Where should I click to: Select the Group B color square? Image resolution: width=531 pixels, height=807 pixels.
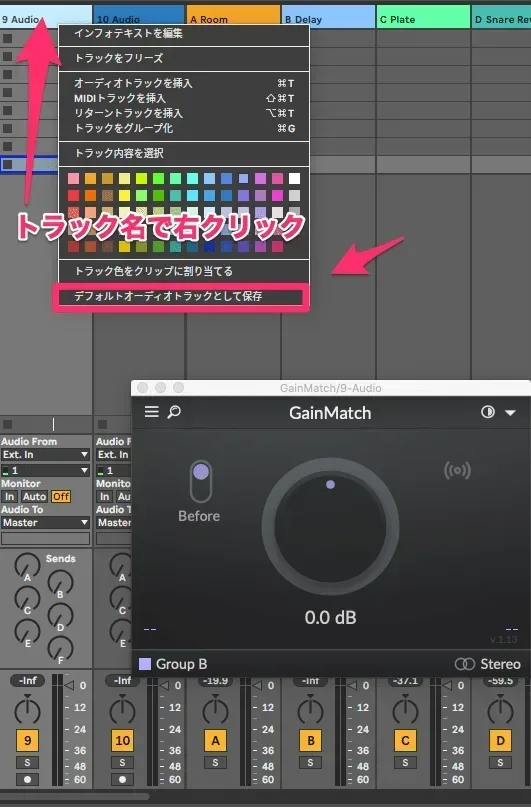(145, 664)
